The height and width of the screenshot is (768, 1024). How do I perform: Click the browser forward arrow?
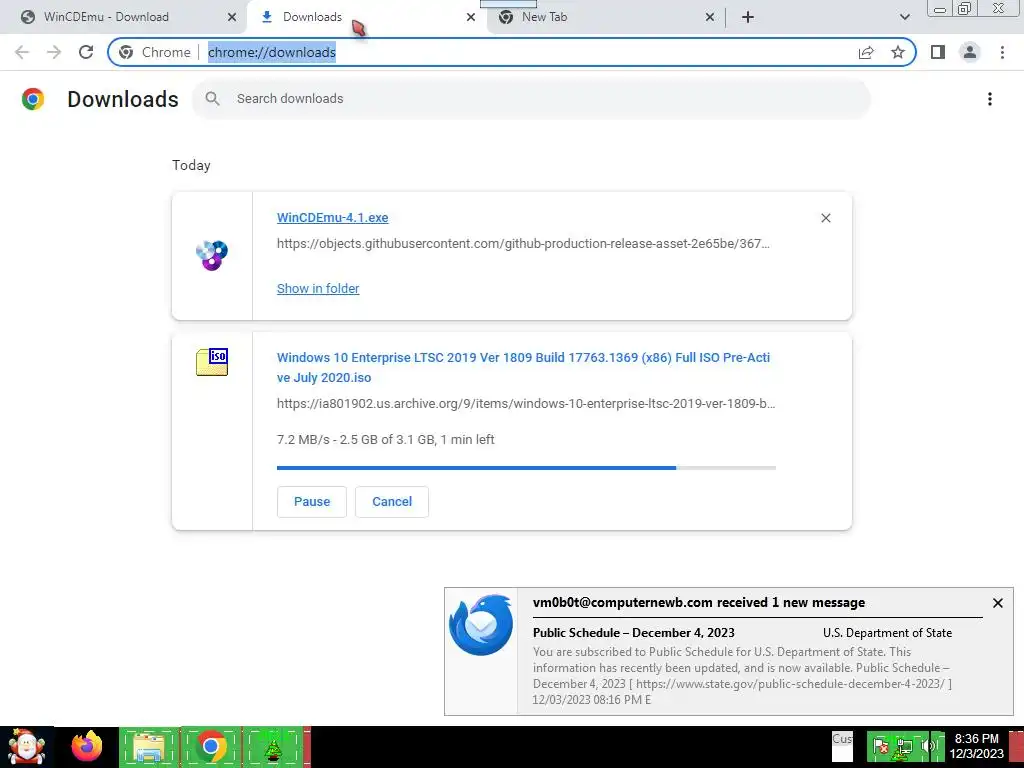tap(54, 52)
